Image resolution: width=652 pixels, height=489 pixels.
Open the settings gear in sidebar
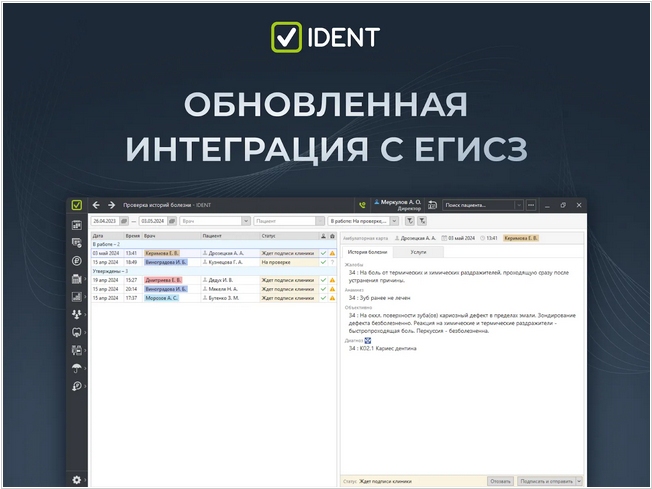click(x=77, y=480)
